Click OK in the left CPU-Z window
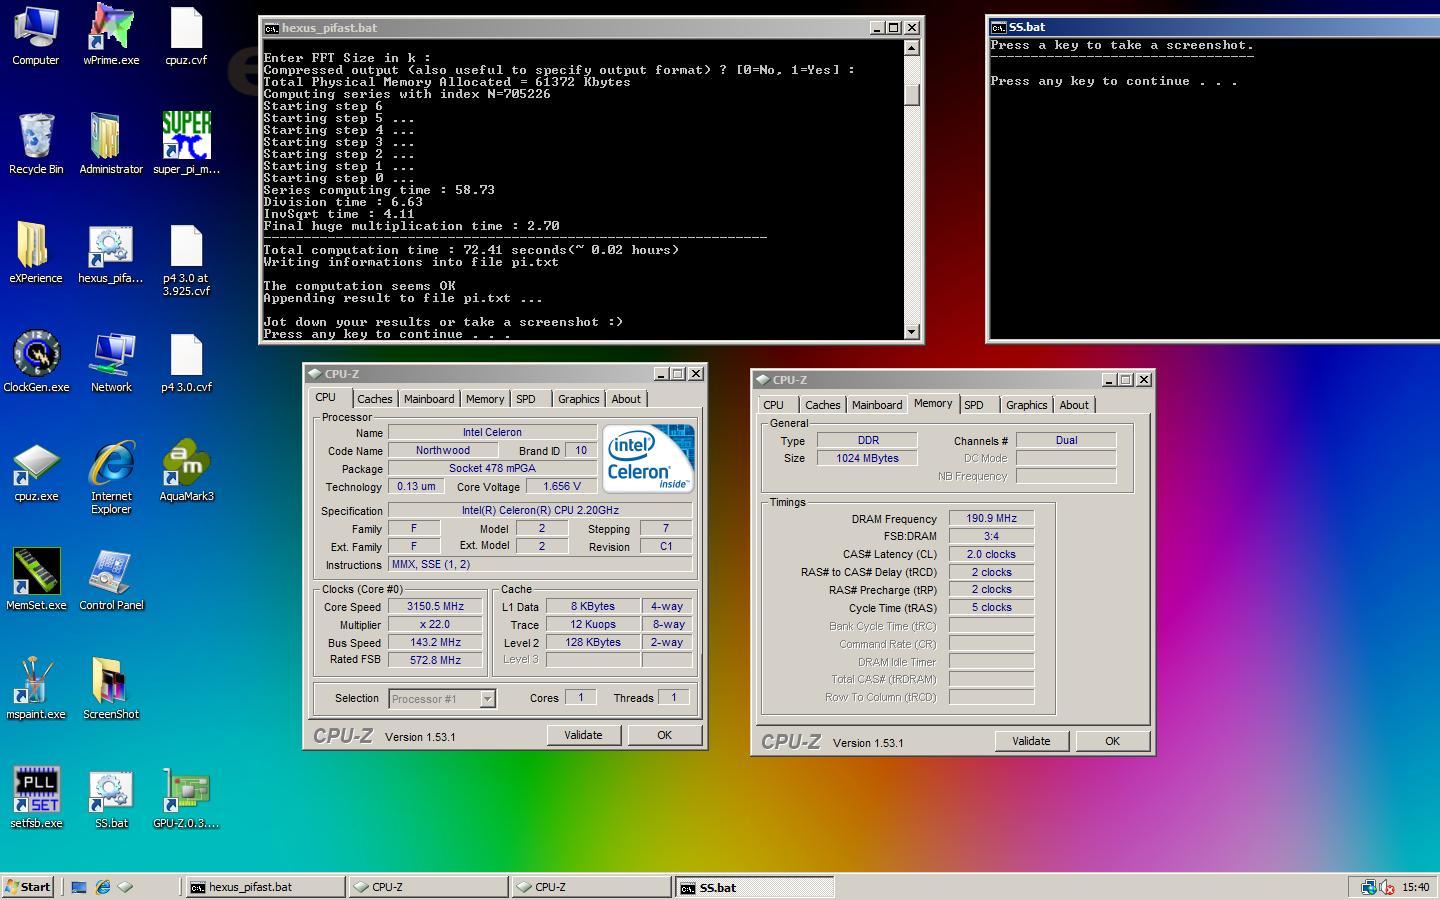1440x900 pixels. [x=664, y=735]
